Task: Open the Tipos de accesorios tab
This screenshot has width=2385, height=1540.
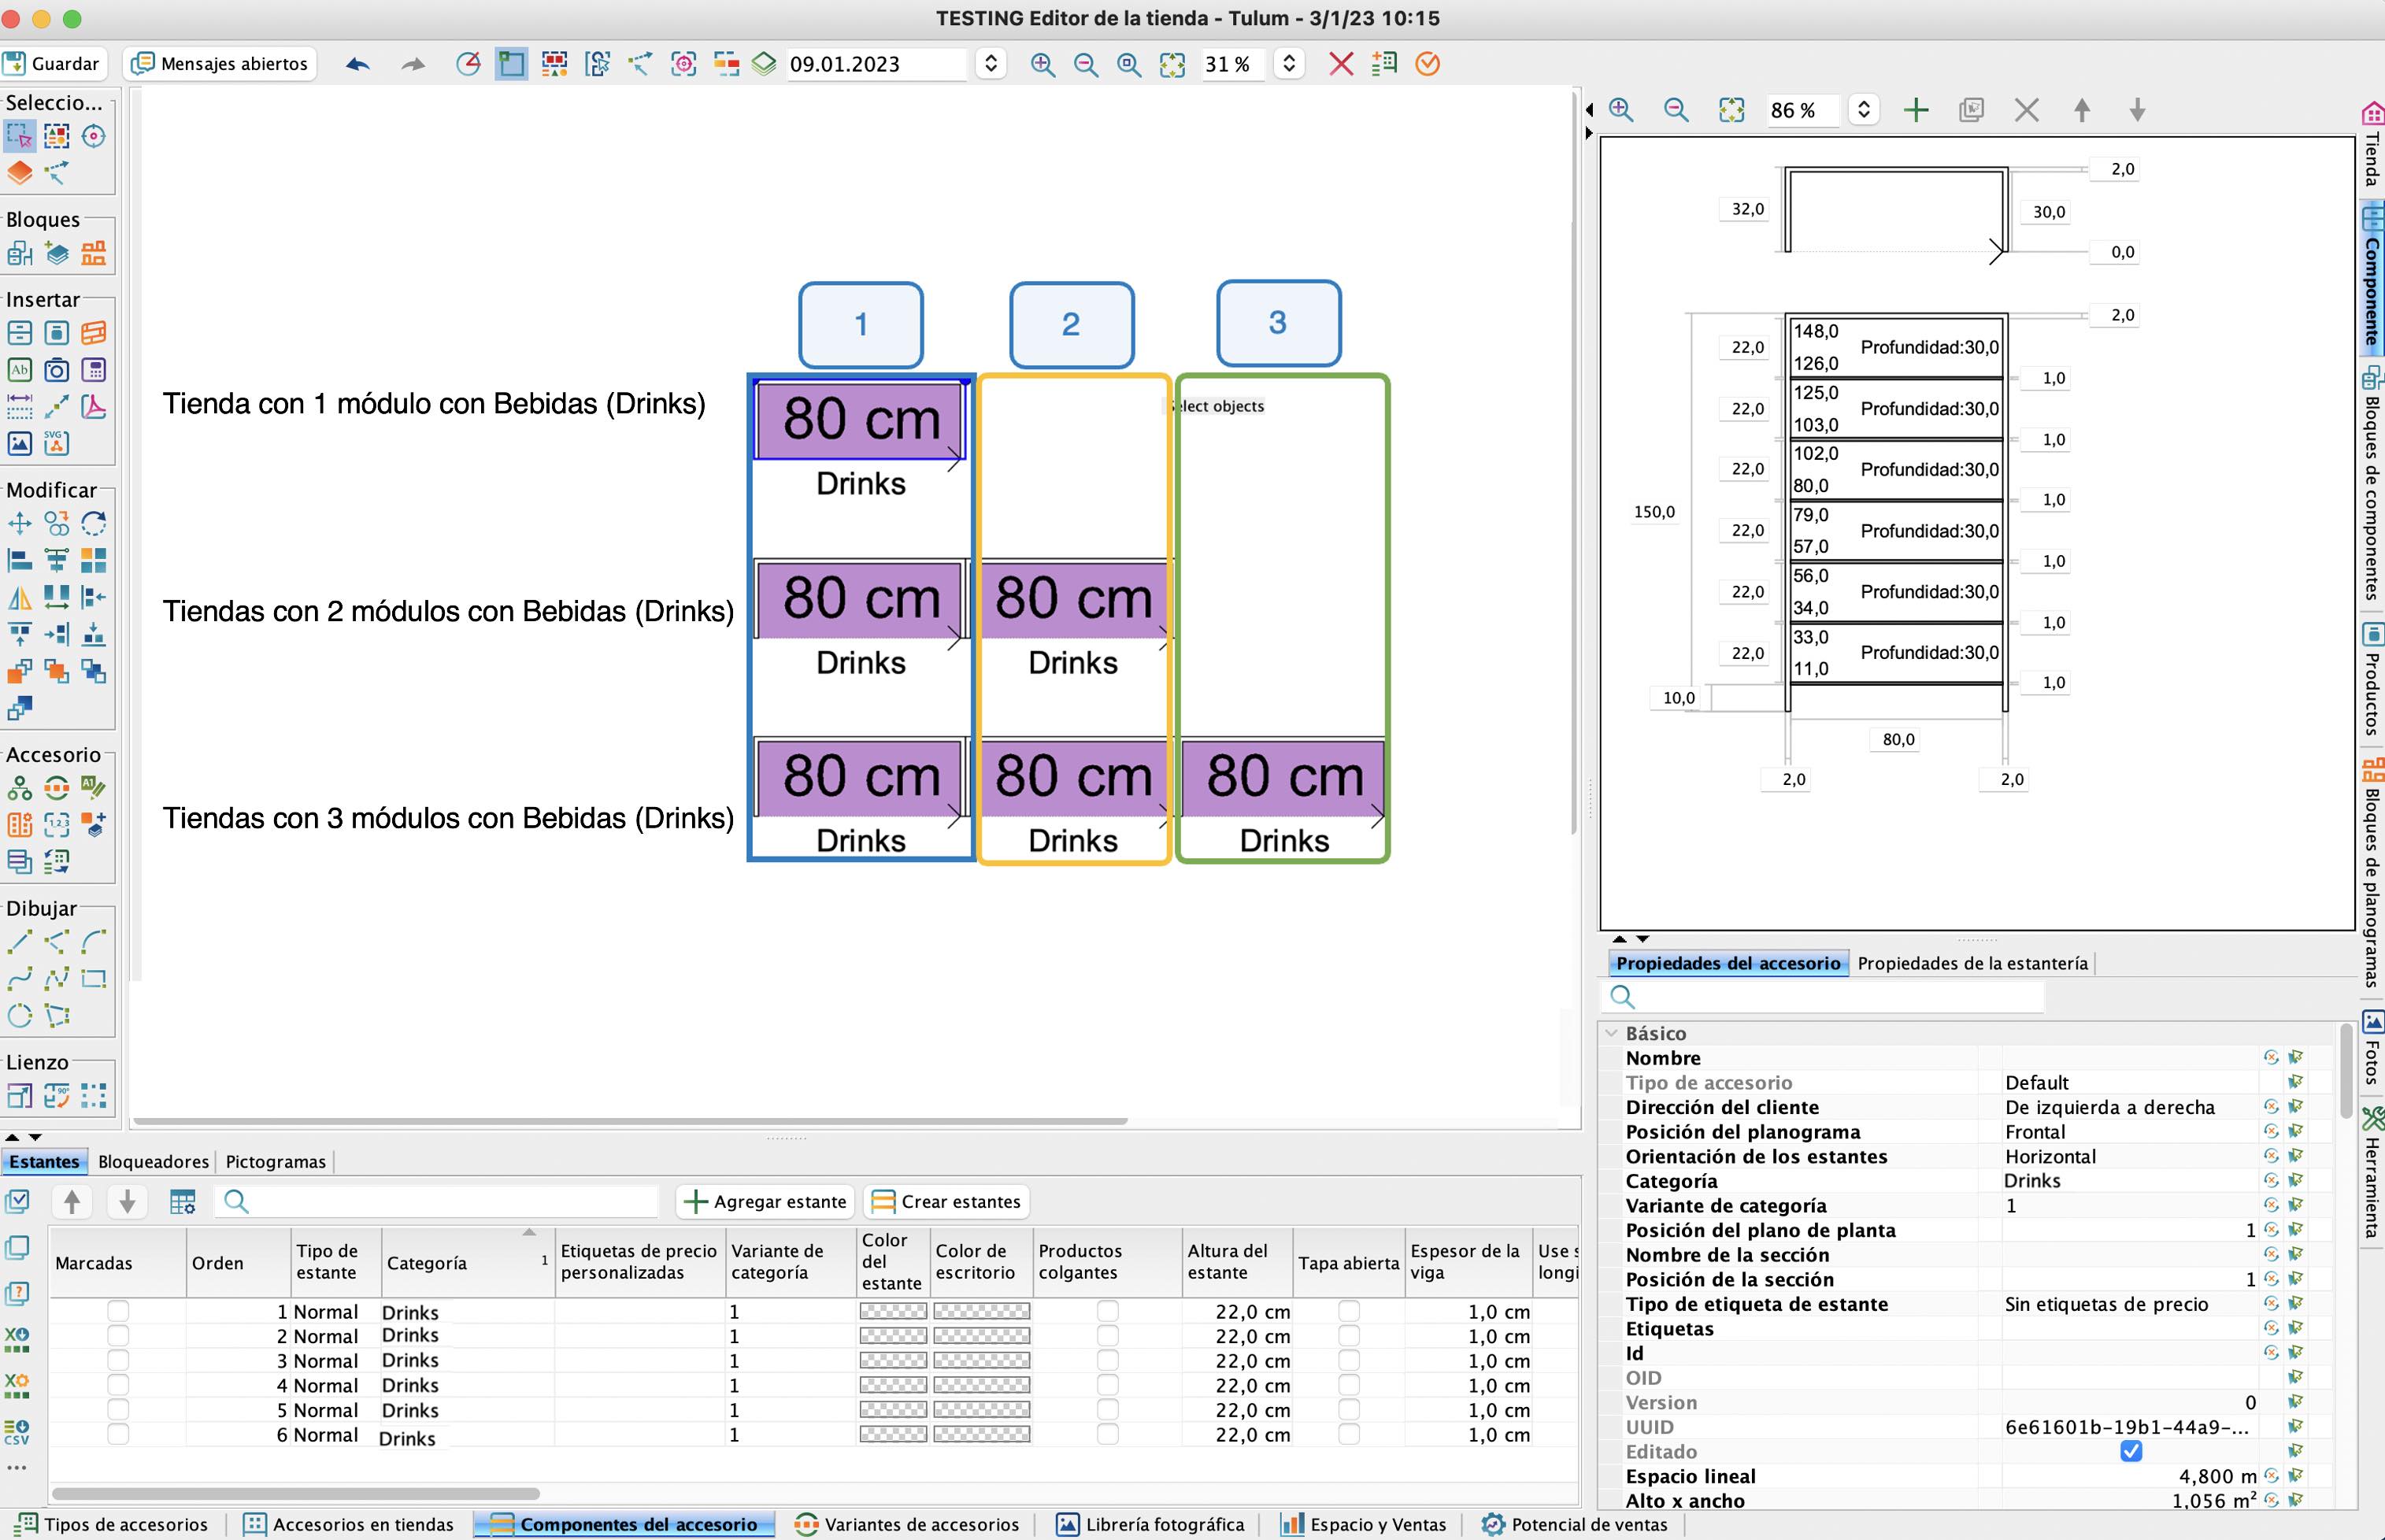Action: coord(112,1524)
